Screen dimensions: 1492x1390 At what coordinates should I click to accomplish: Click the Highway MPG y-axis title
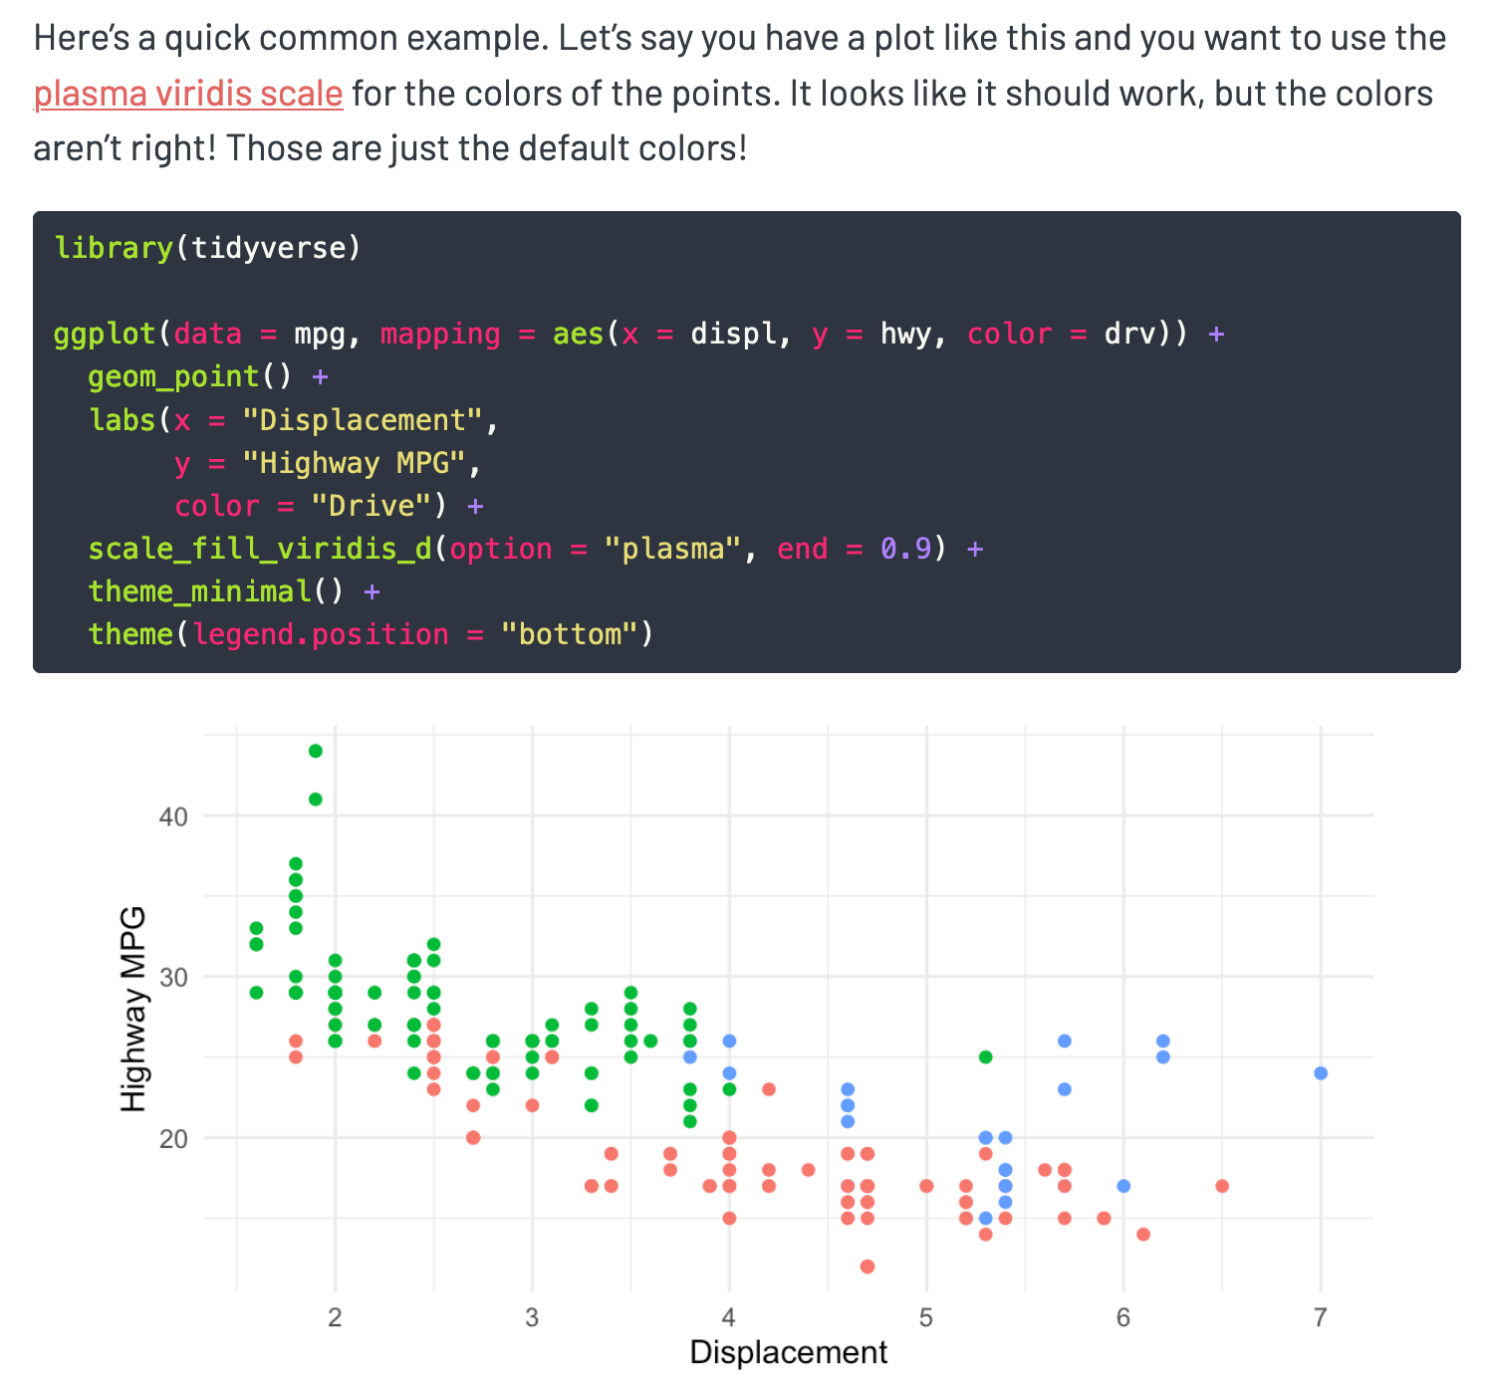pyautogui.click(x=133, y=1008)
